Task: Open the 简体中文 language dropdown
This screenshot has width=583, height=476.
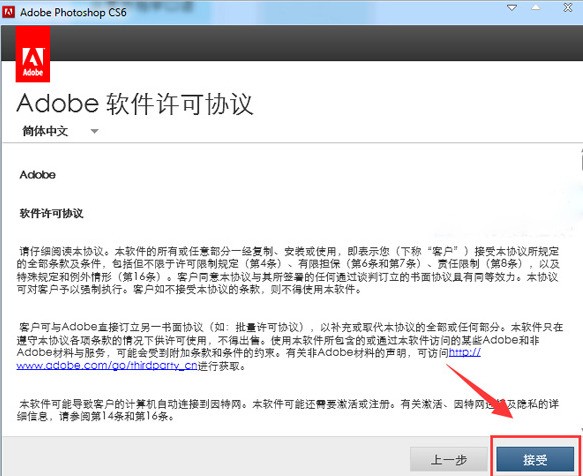Action: click(60, 131)
